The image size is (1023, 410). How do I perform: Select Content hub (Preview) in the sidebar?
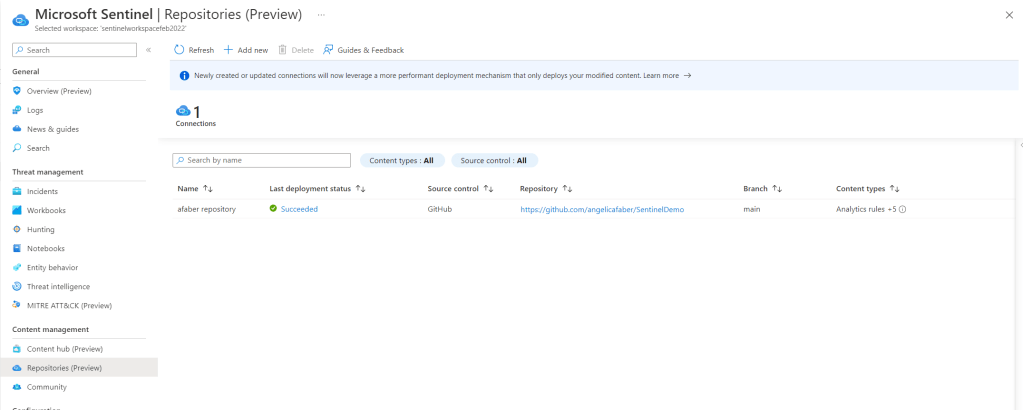(x=64, y=348)
